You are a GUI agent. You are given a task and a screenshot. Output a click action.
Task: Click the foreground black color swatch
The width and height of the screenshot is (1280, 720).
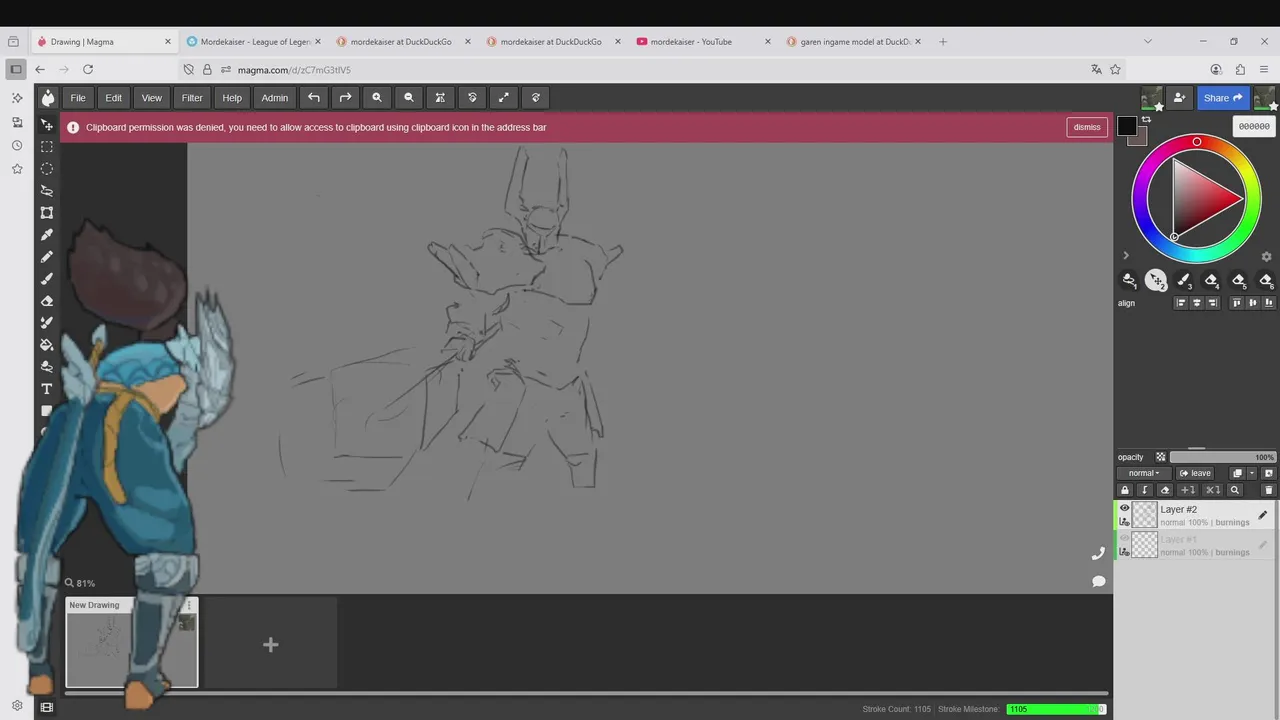1127,126
